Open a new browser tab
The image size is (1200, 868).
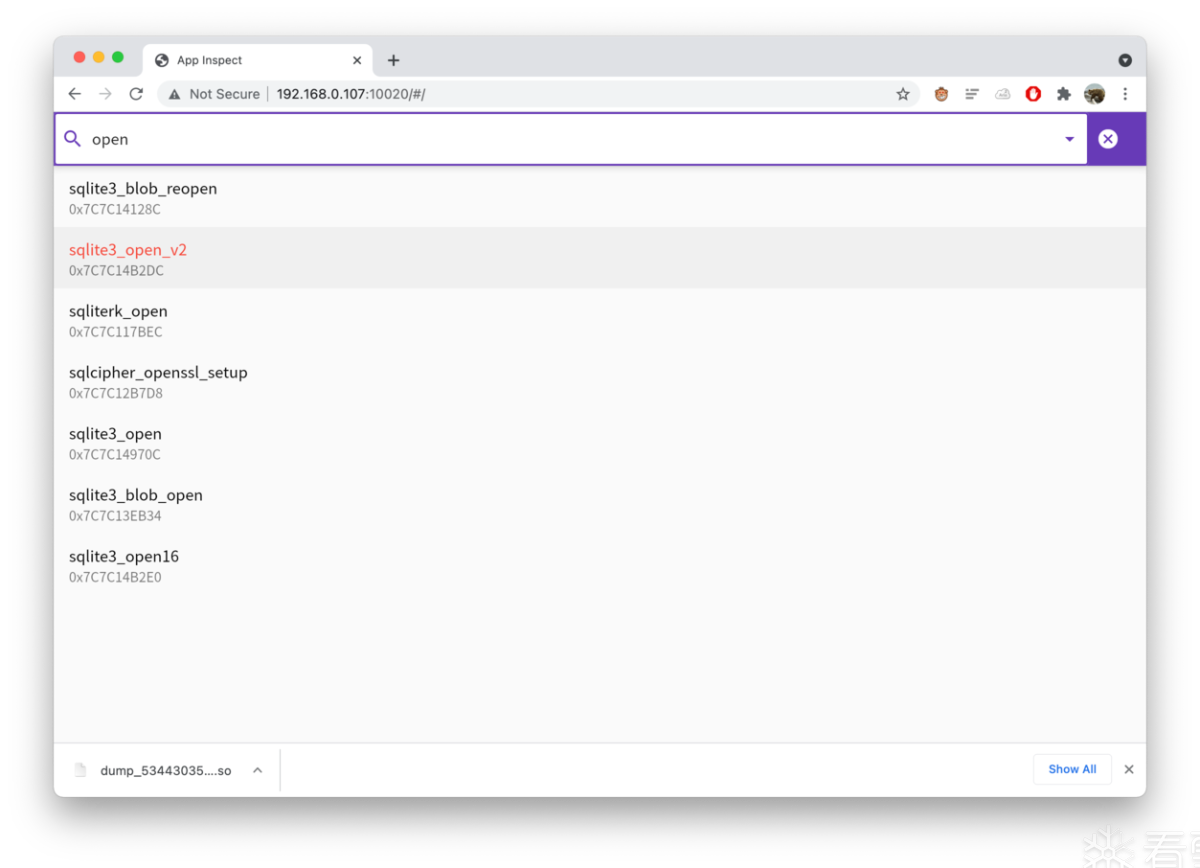coord(393,60)
